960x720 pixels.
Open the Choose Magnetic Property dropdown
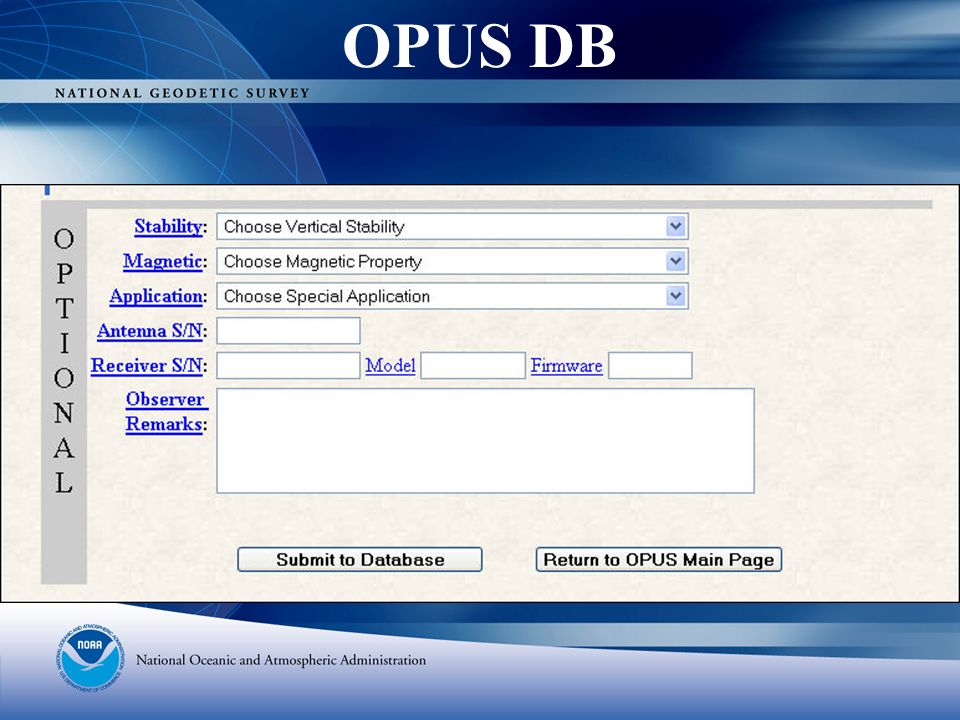point(452,261)
